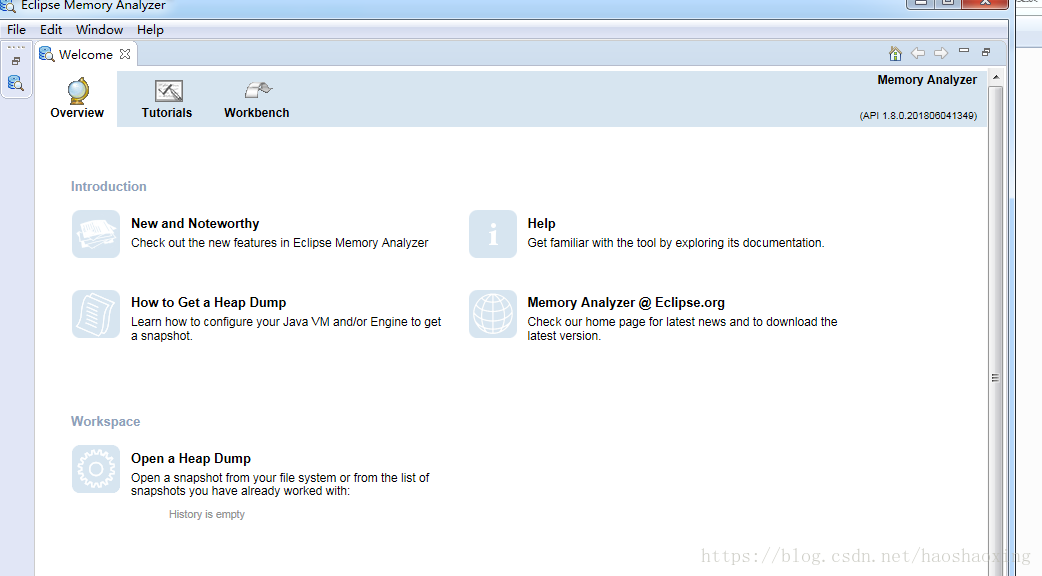
Task: Click the How to Get a Heap Dump icon
Action: [96, 314]
